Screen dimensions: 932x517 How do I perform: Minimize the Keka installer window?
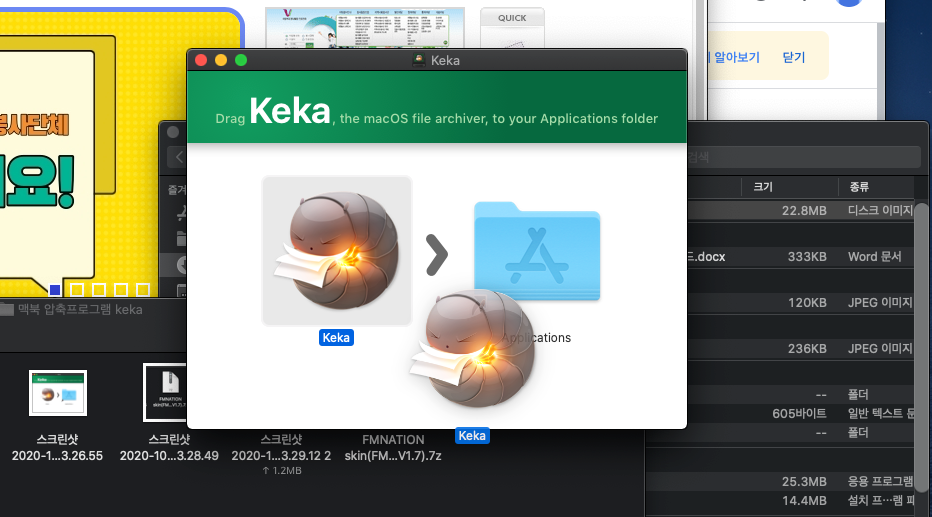pyautogui.click(x=221, y=60)
